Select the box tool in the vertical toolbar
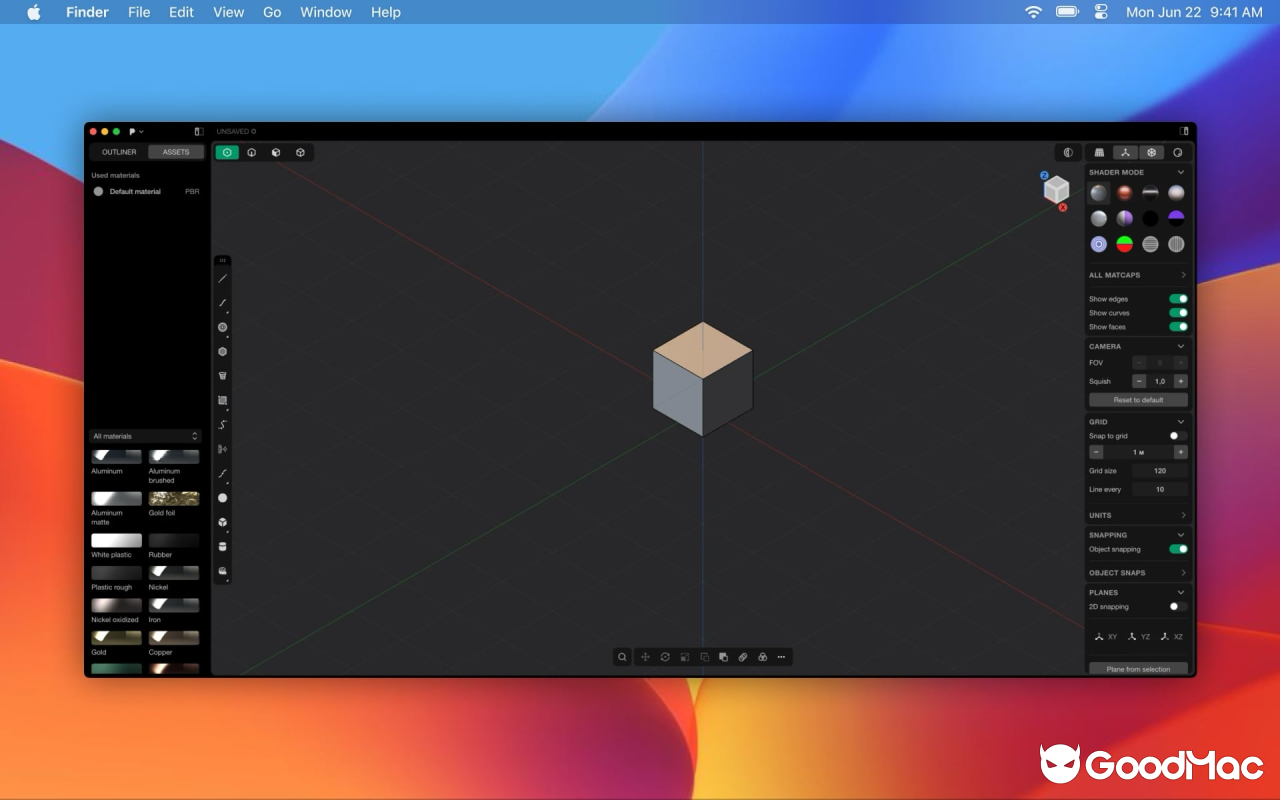Screen dimensions: 1280x800 222,522
